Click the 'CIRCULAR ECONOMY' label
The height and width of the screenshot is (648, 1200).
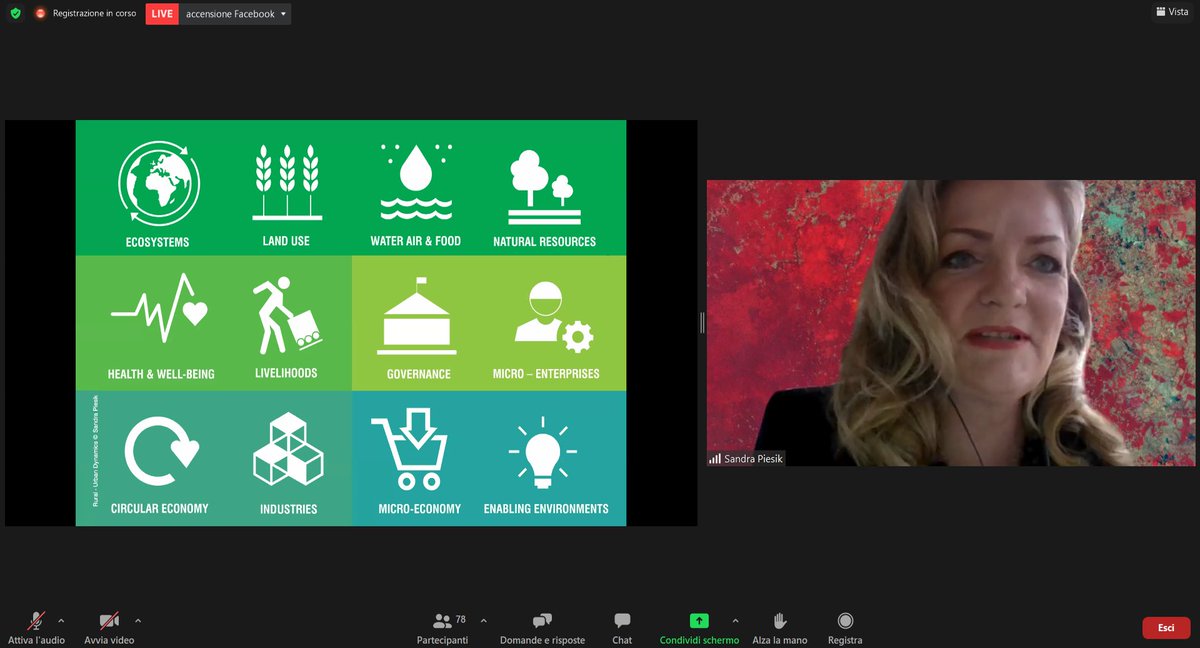pyautogui.click(x=160, y=508)
